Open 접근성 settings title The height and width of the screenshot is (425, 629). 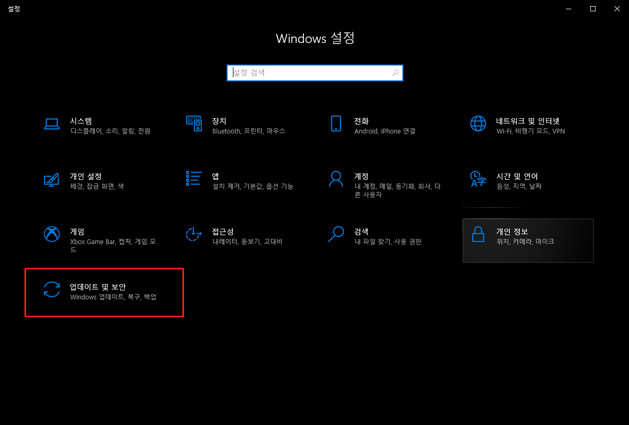click(223, 232)
